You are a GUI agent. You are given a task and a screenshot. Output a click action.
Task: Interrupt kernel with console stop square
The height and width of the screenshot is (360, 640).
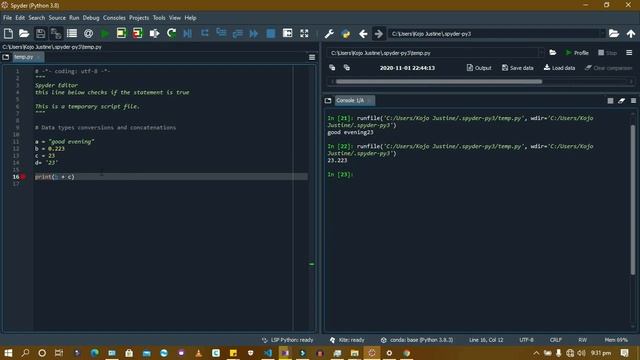610,100
